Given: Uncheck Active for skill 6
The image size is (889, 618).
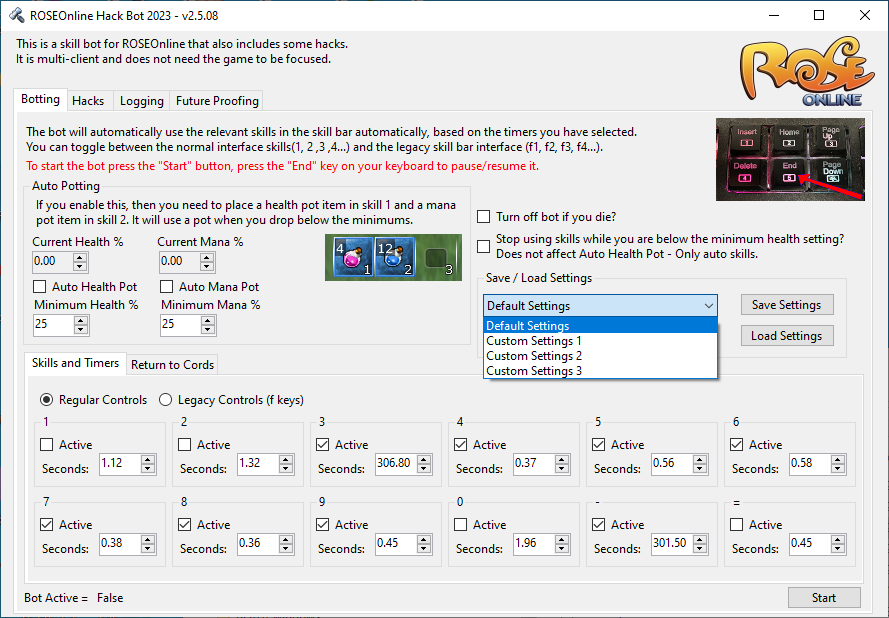Looking at the screenshot, I should click(x=736, y=445).
